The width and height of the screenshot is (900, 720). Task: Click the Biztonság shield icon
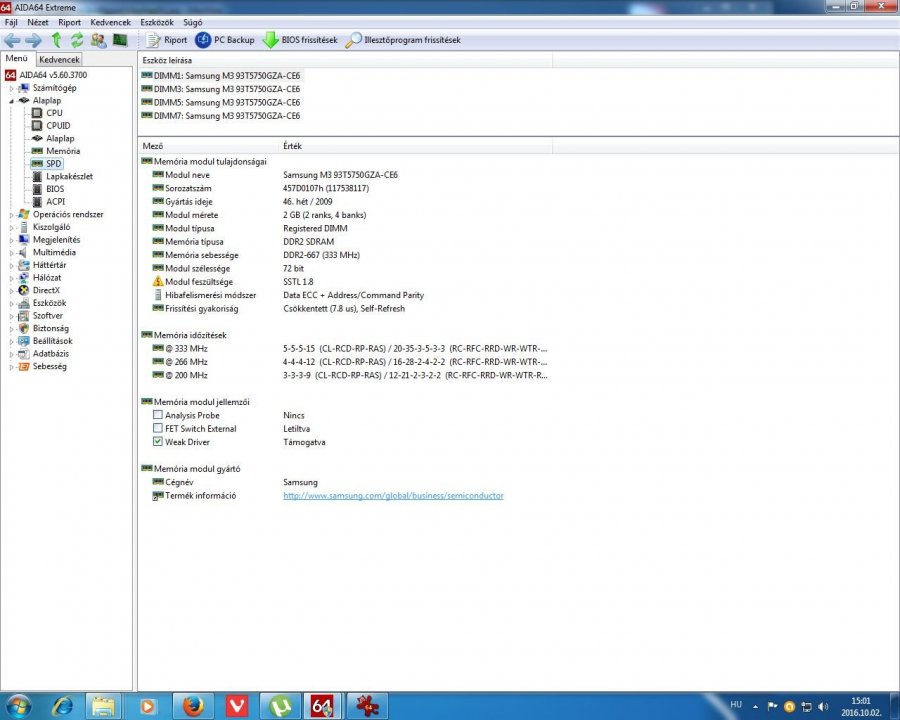[x=24, y=328]
